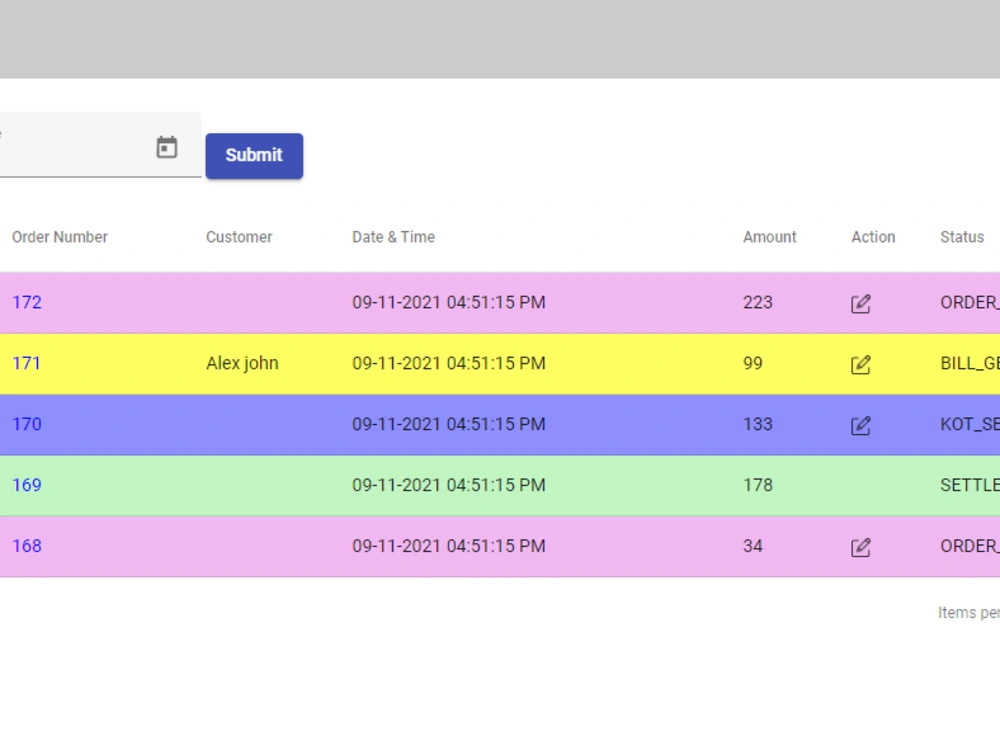Click the Action column header

tap(873, 237)
